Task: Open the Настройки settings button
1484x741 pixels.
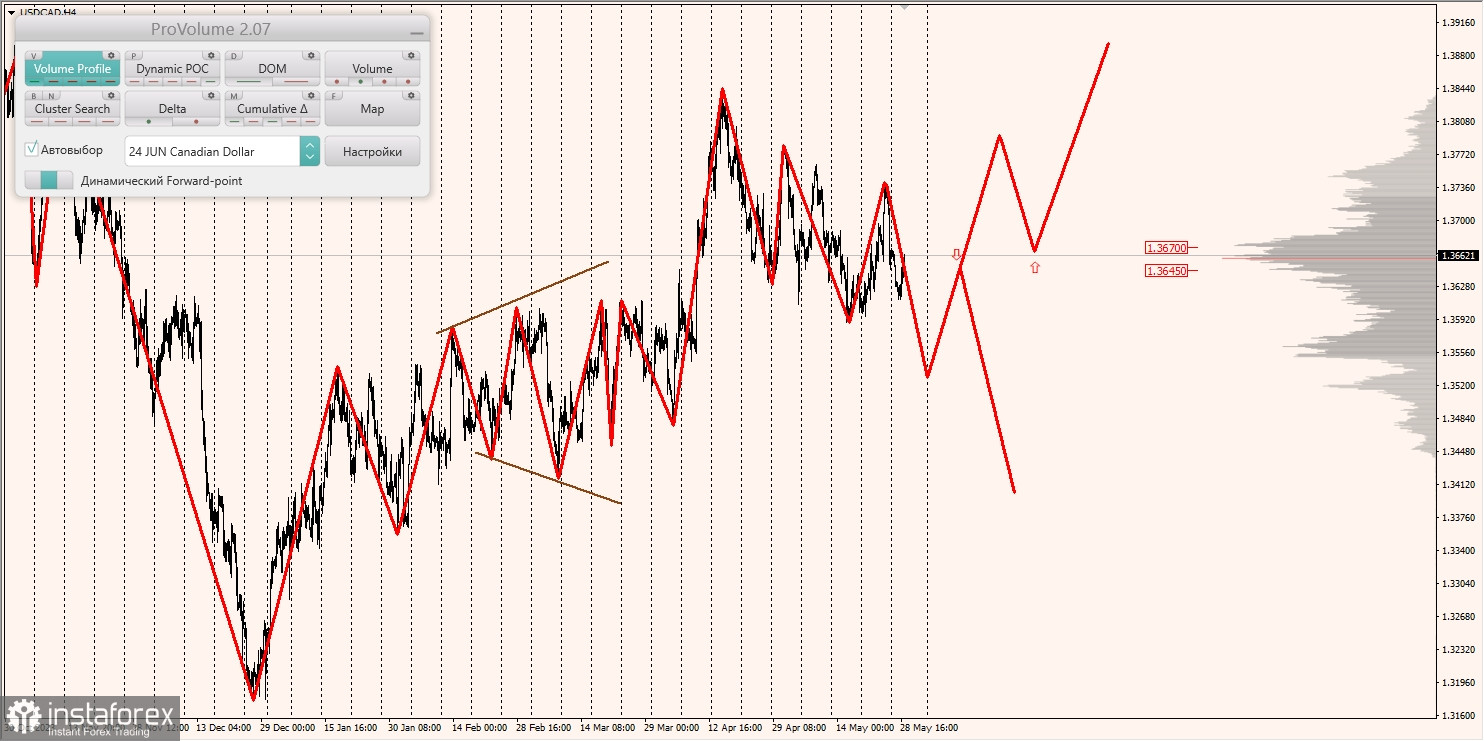Action: coord(372,151)
